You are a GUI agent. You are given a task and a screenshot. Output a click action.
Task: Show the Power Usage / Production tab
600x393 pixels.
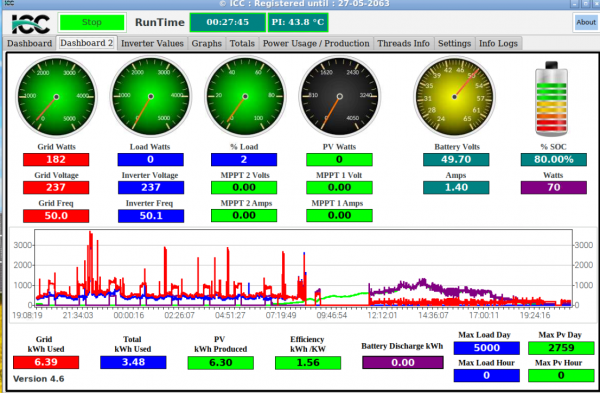coord(316,43)
